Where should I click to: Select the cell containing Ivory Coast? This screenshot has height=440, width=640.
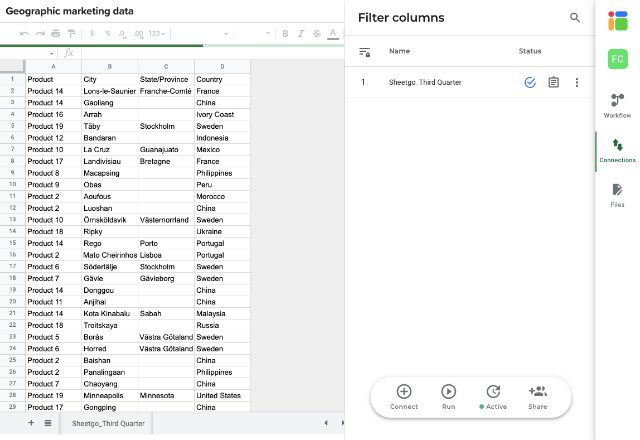tap(222, 114)
